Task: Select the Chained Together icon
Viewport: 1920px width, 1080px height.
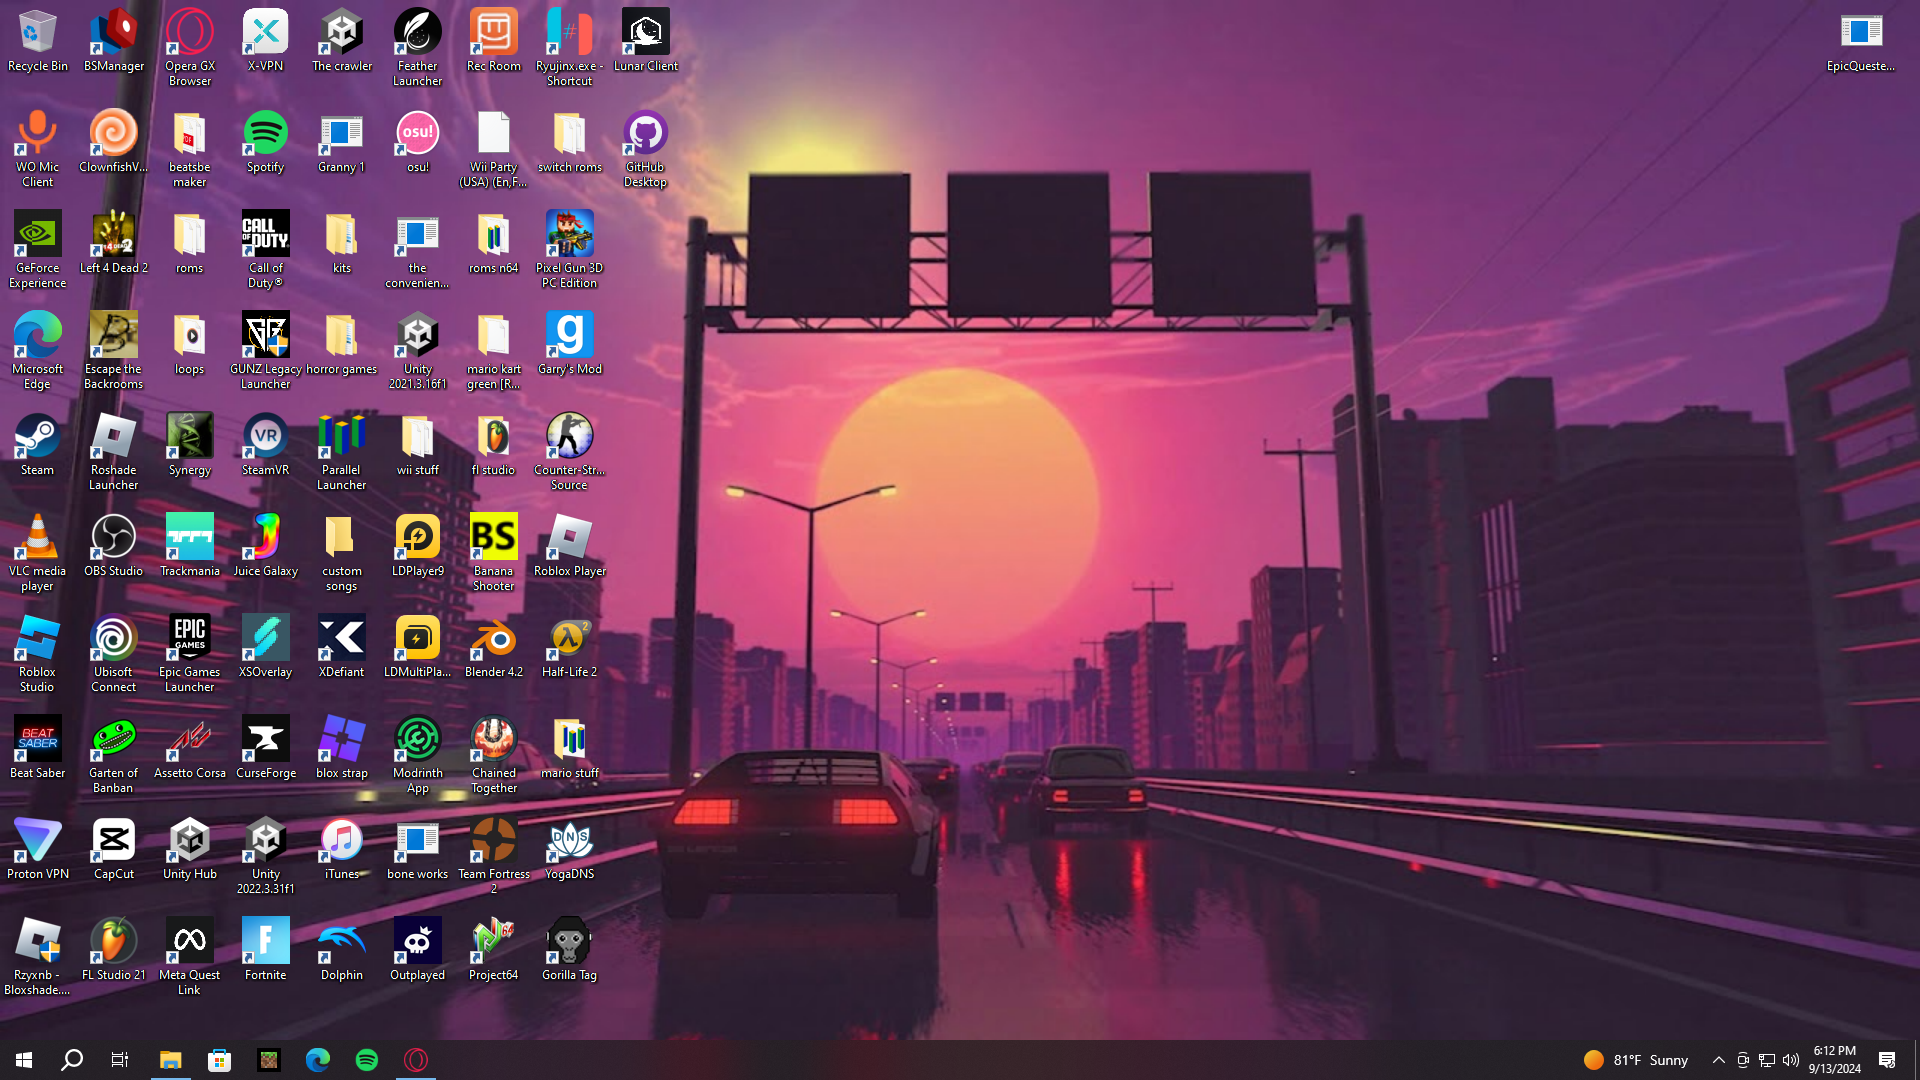Action: 494,755
